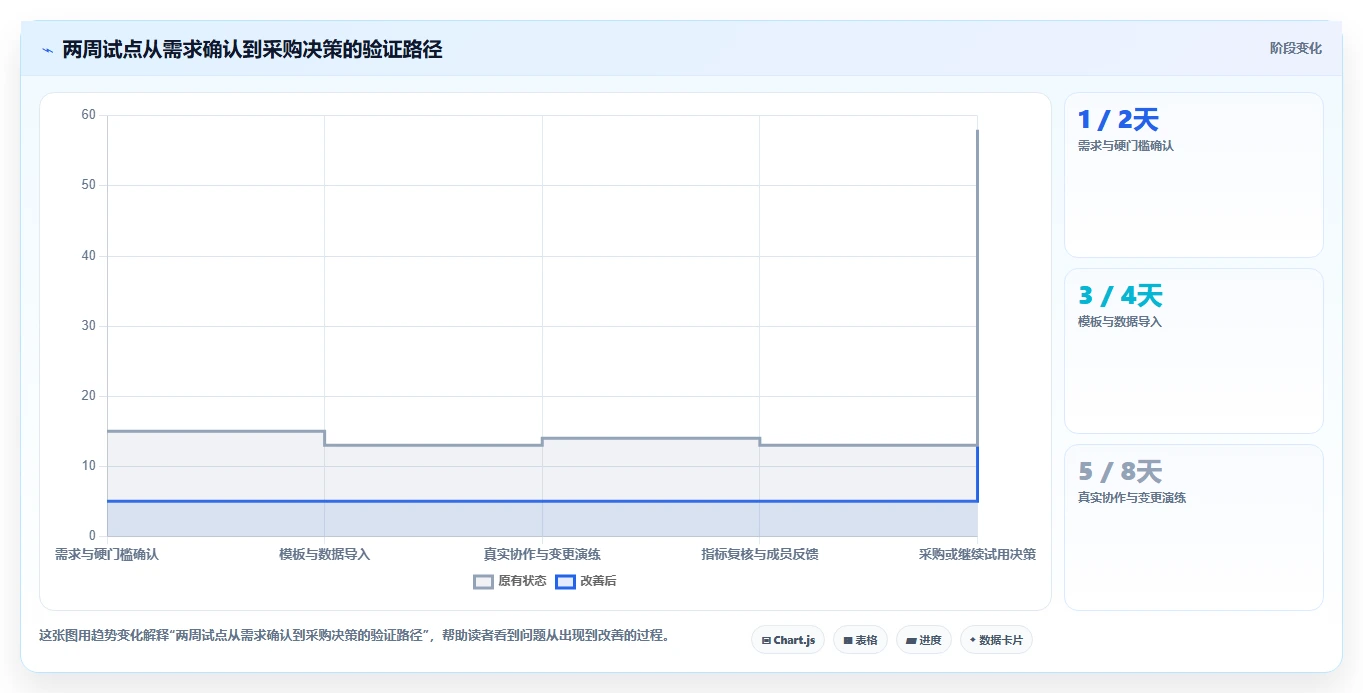The height and width of the screenshot is (693, 1363).
Task: Click the y-axis value 10
Action: pyautogui.click(x=88, y=466)
